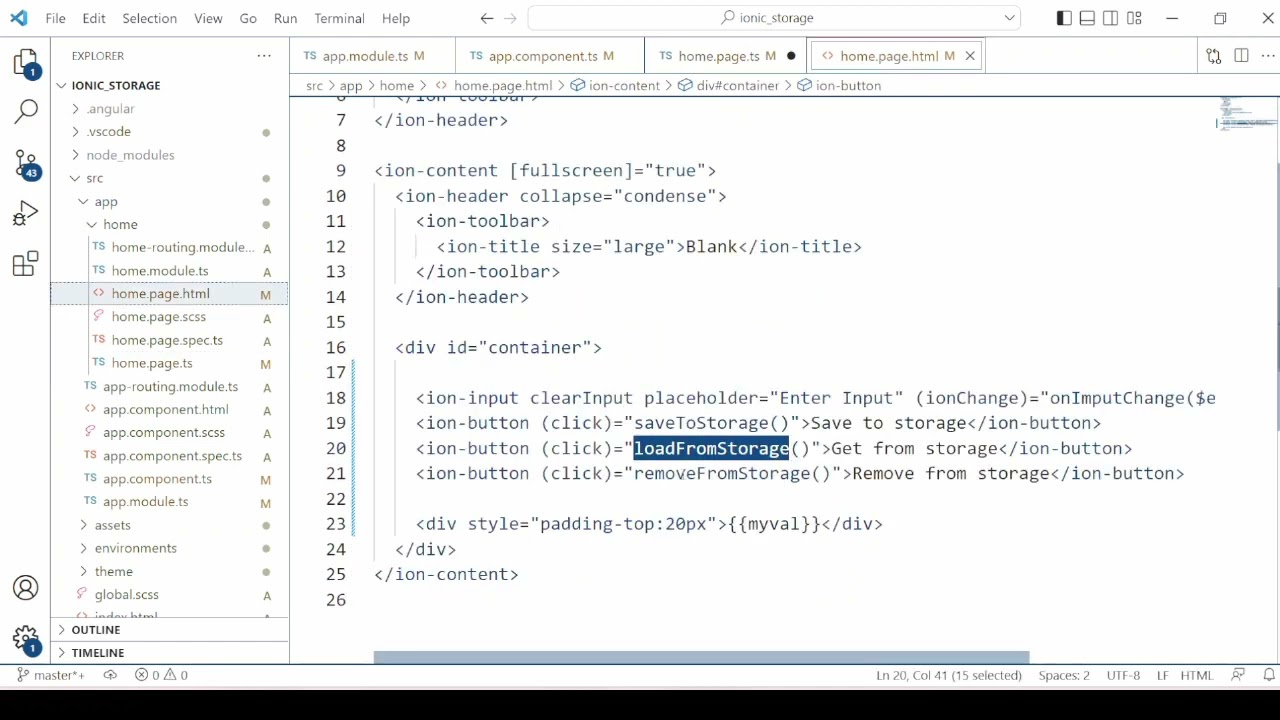Open errors and warnings count

(x=162, y=675)
